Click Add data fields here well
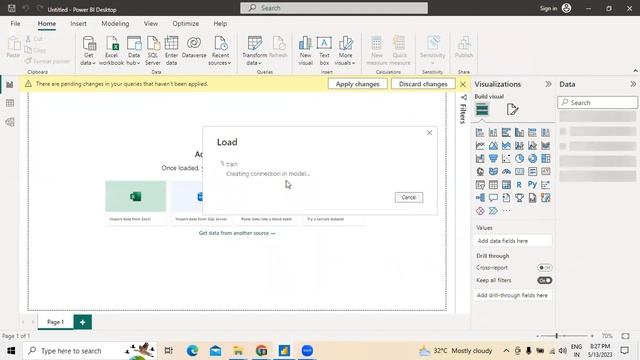640x360 pixels. 513,241
